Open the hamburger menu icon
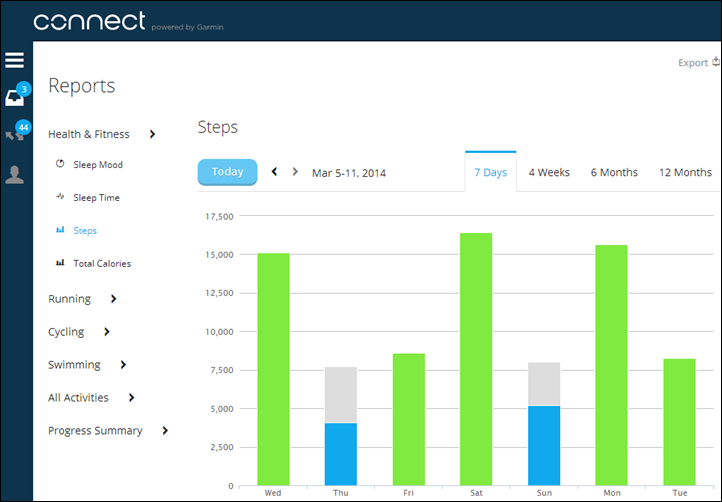Image resolution: width=722 pixels, height=502 pixels. click(x=15, y=60)
